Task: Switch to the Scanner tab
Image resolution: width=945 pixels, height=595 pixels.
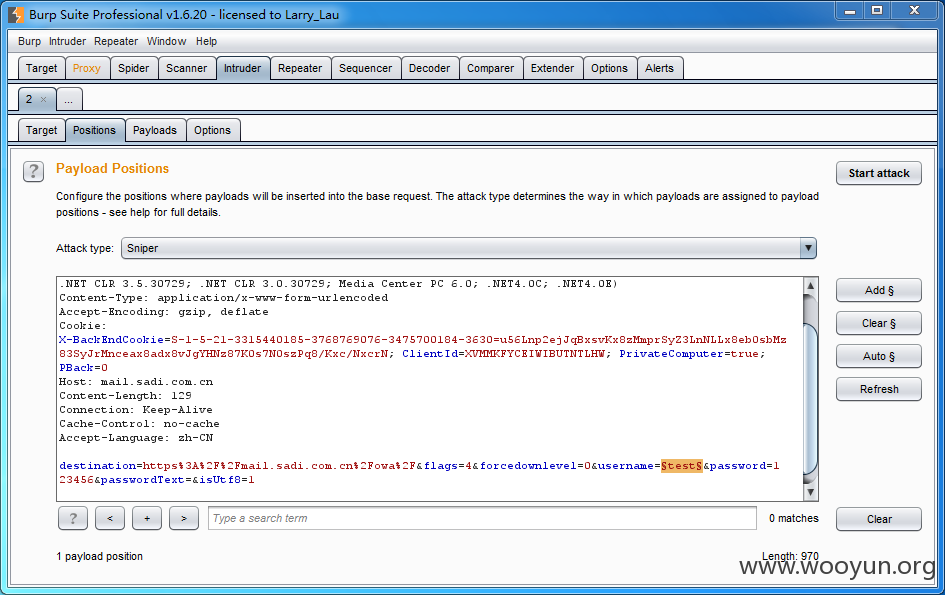Action: [186, 68]
